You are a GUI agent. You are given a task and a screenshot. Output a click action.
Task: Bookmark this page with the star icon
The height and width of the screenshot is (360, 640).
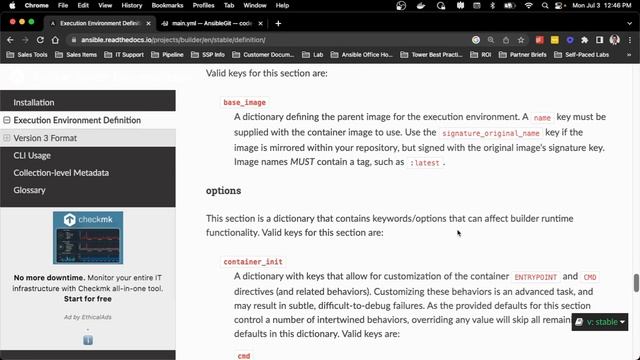click(521, 40)
